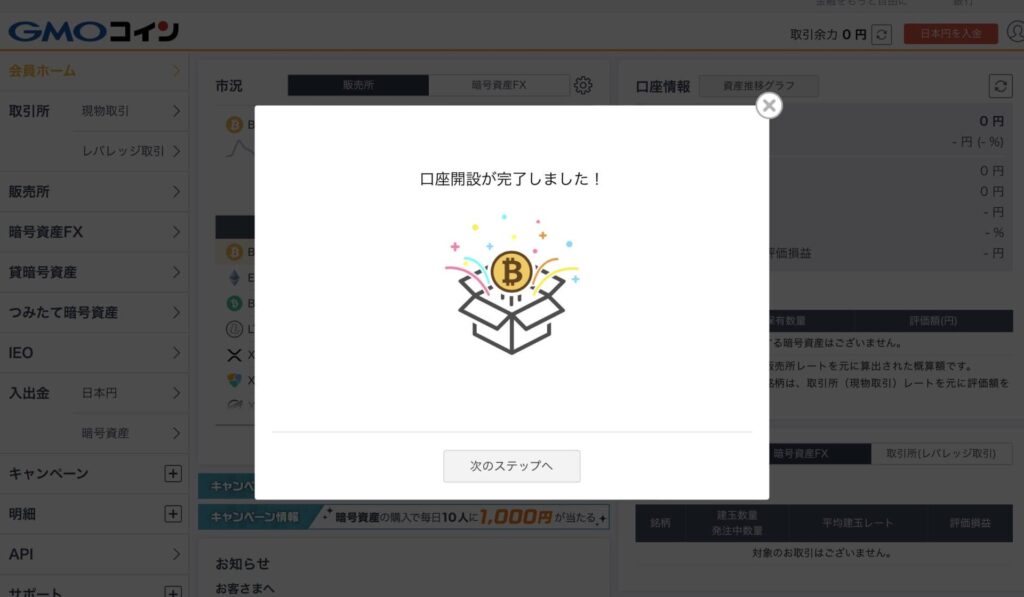
Task: Click the 次のステップへ button
Action: click(511, 466)
